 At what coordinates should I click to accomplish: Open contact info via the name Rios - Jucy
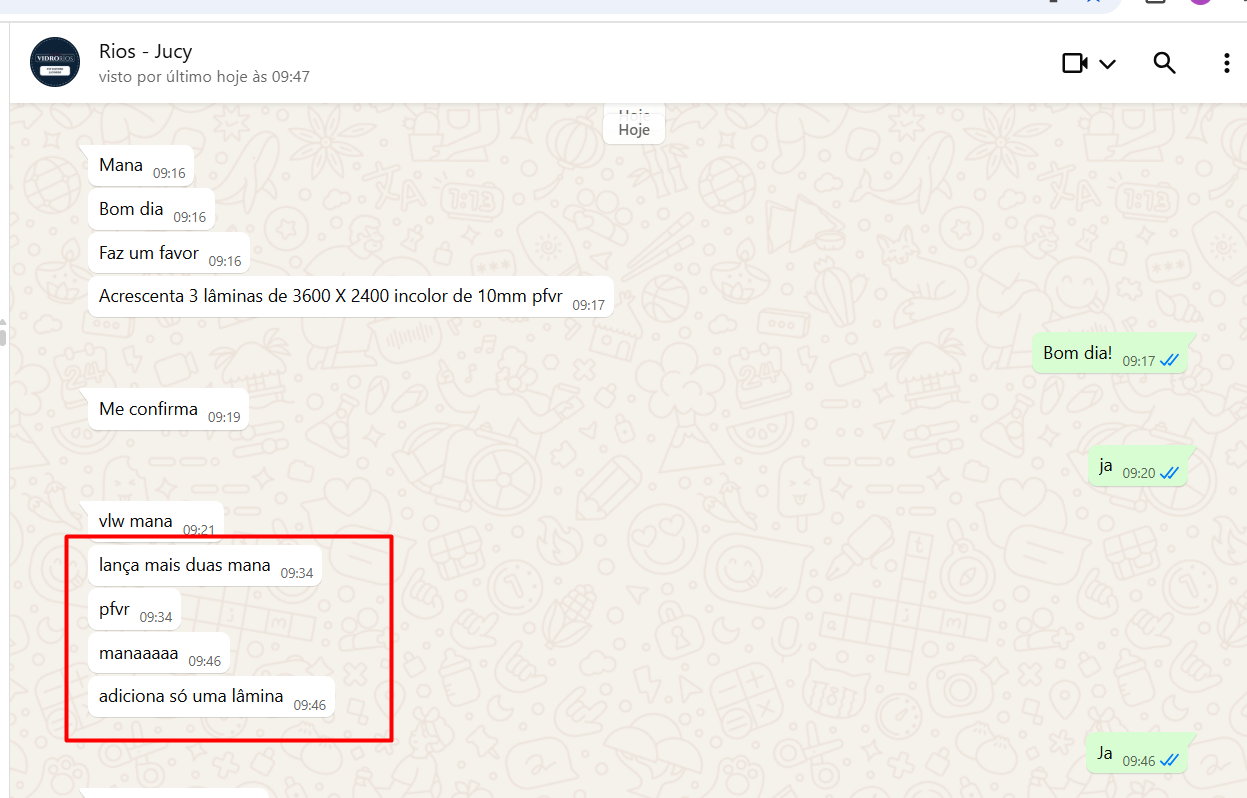pos(145,51)
